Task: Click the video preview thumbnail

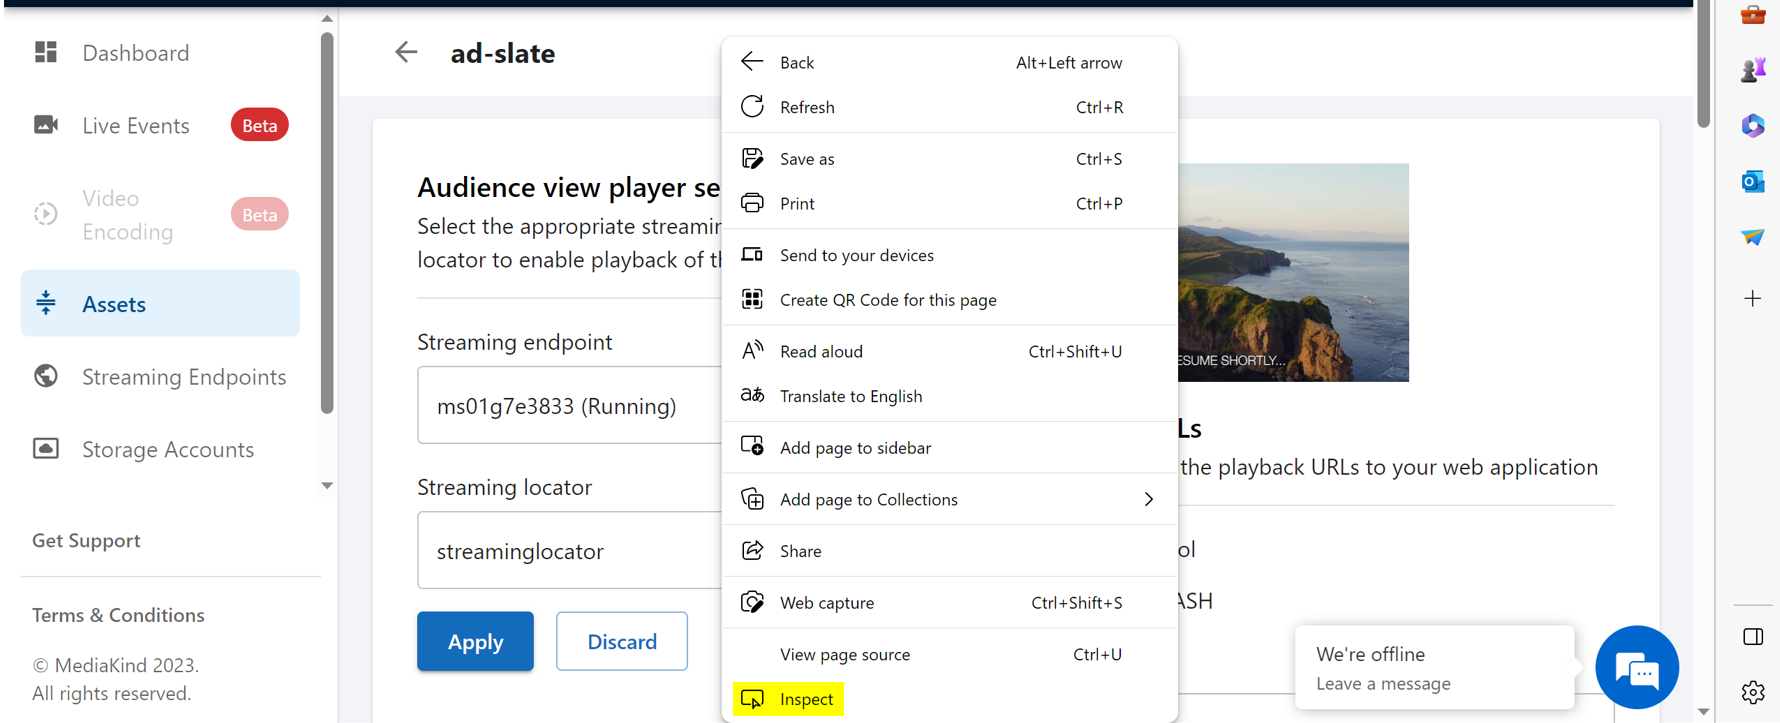Action: coord(1293,272)
